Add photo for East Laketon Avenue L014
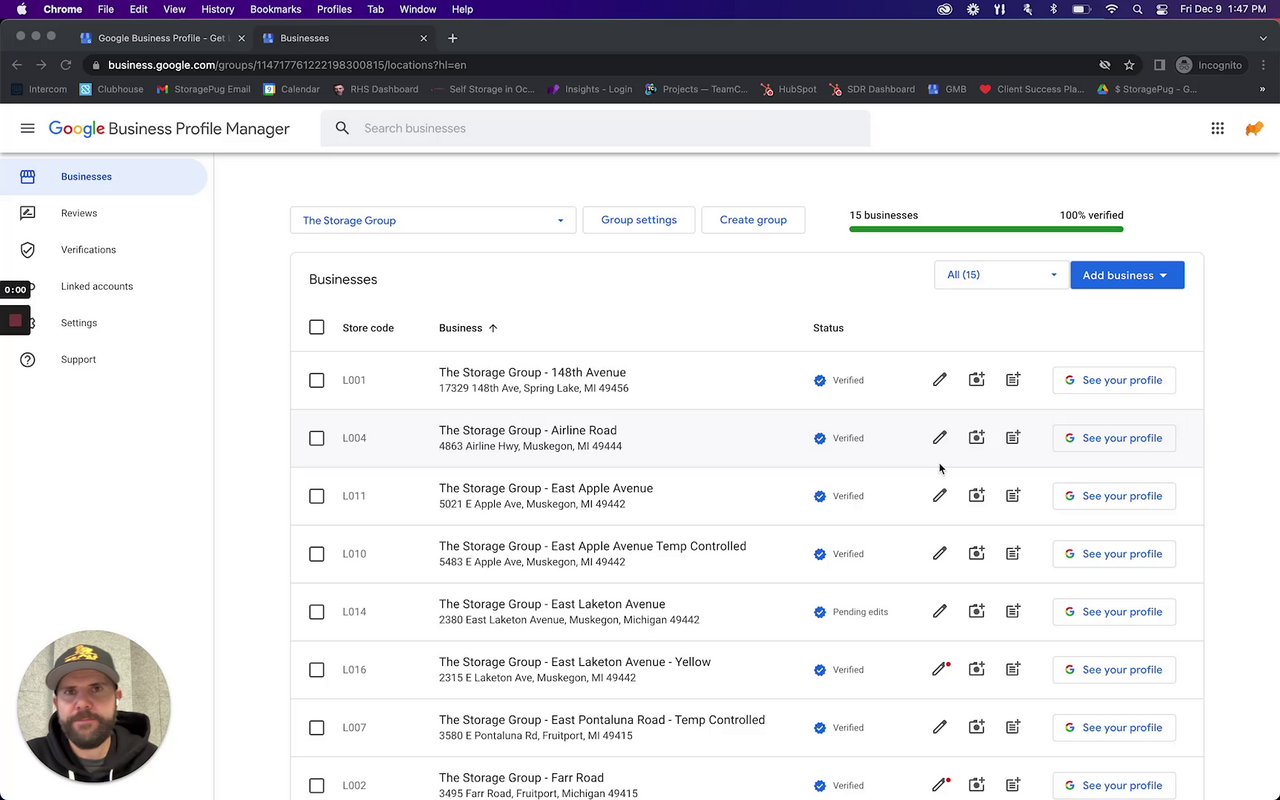This screenshot has height=800, width=1280. pyautogui.click(x=977, y=612)
